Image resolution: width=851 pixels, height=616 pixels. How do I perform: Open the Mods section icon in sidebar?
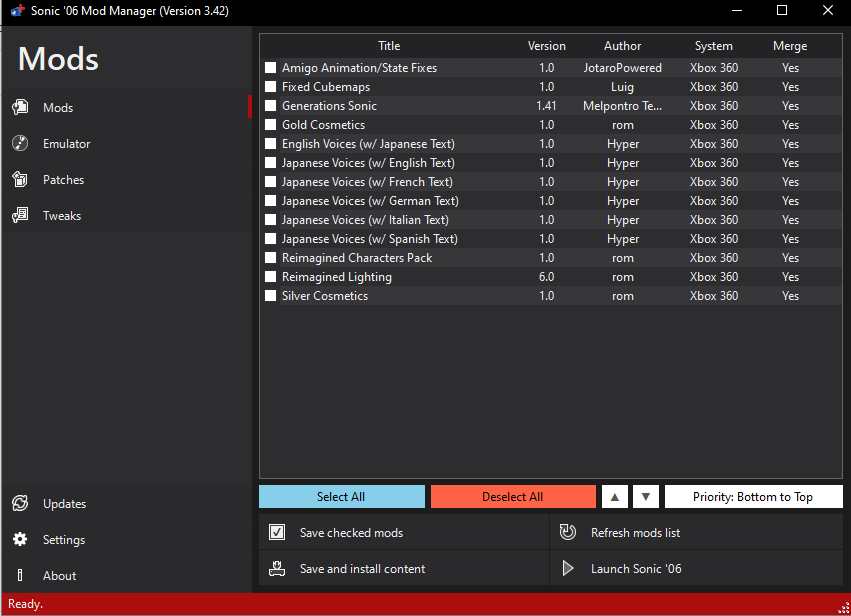[x=20, y=107]
